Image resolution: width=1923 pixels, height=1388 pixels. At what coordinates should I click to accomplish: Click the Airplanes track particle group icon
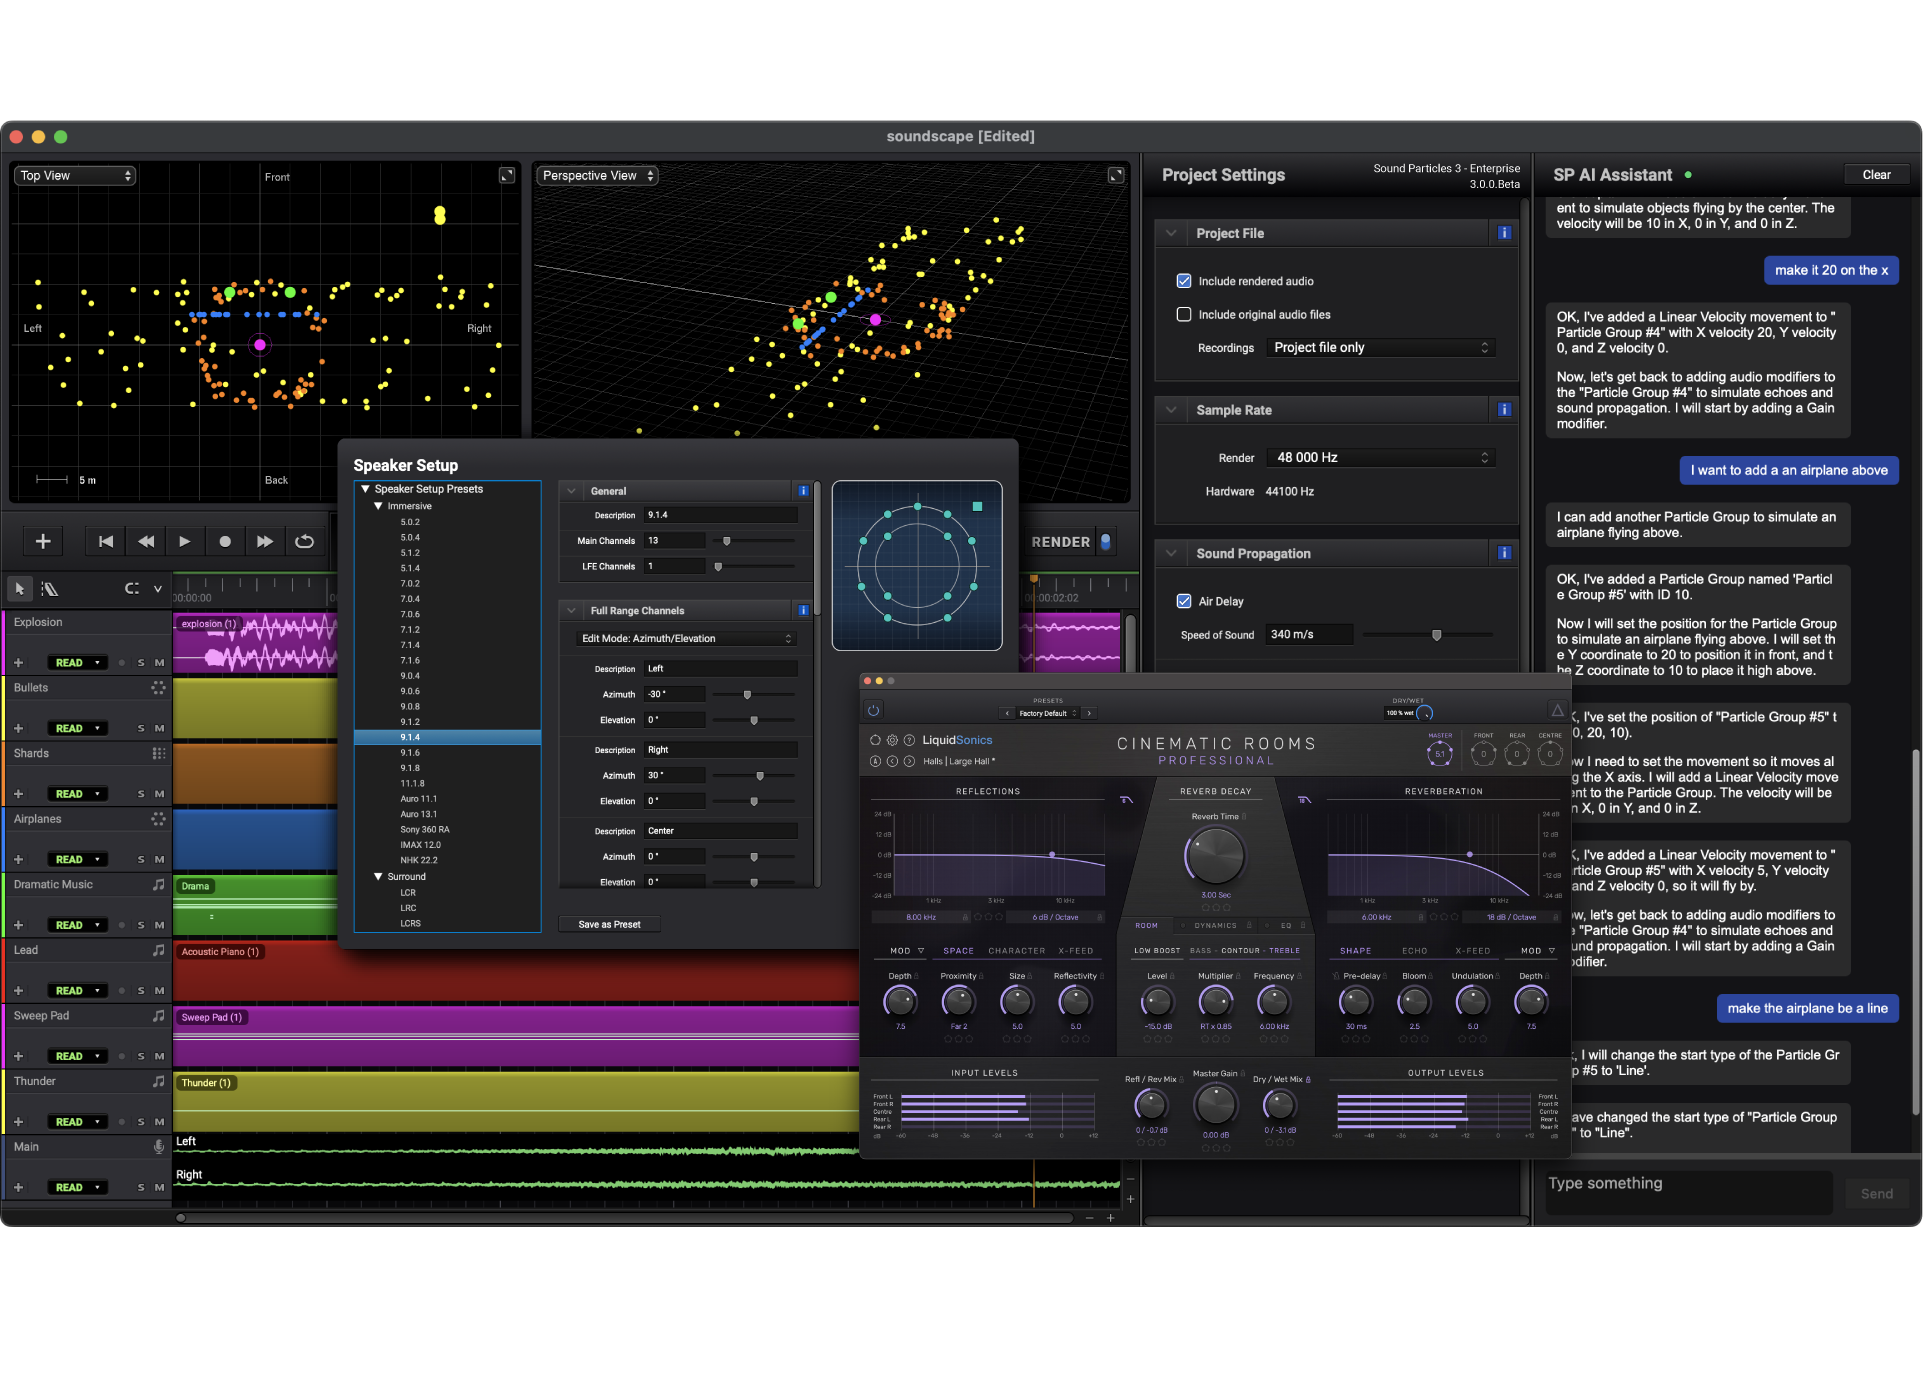pyautogui.click(x=158, y=819)
